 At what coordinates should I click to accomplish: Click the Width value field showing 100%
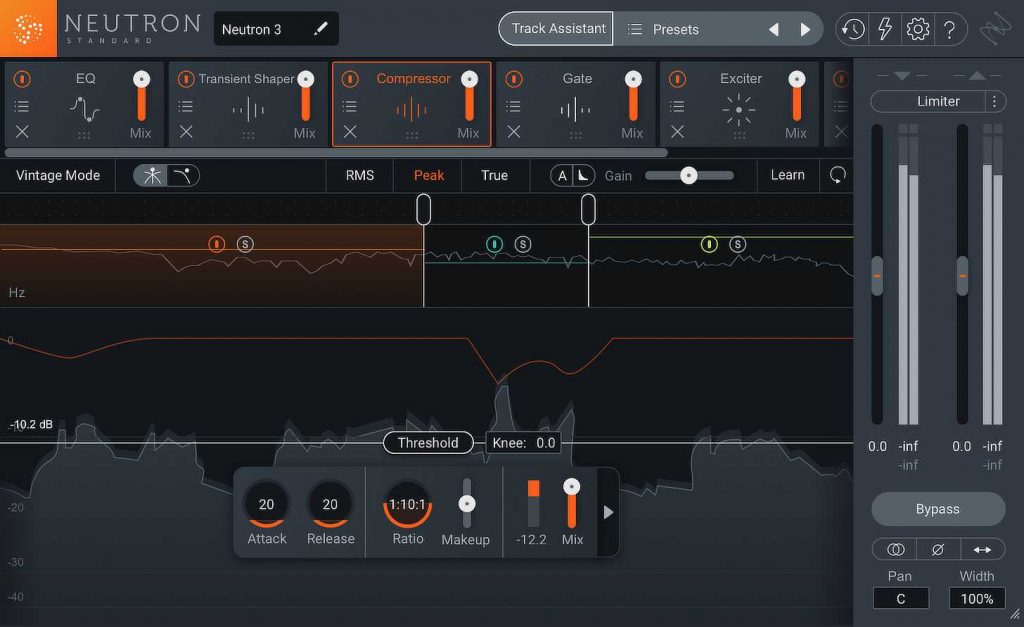(x=976, y=598)
